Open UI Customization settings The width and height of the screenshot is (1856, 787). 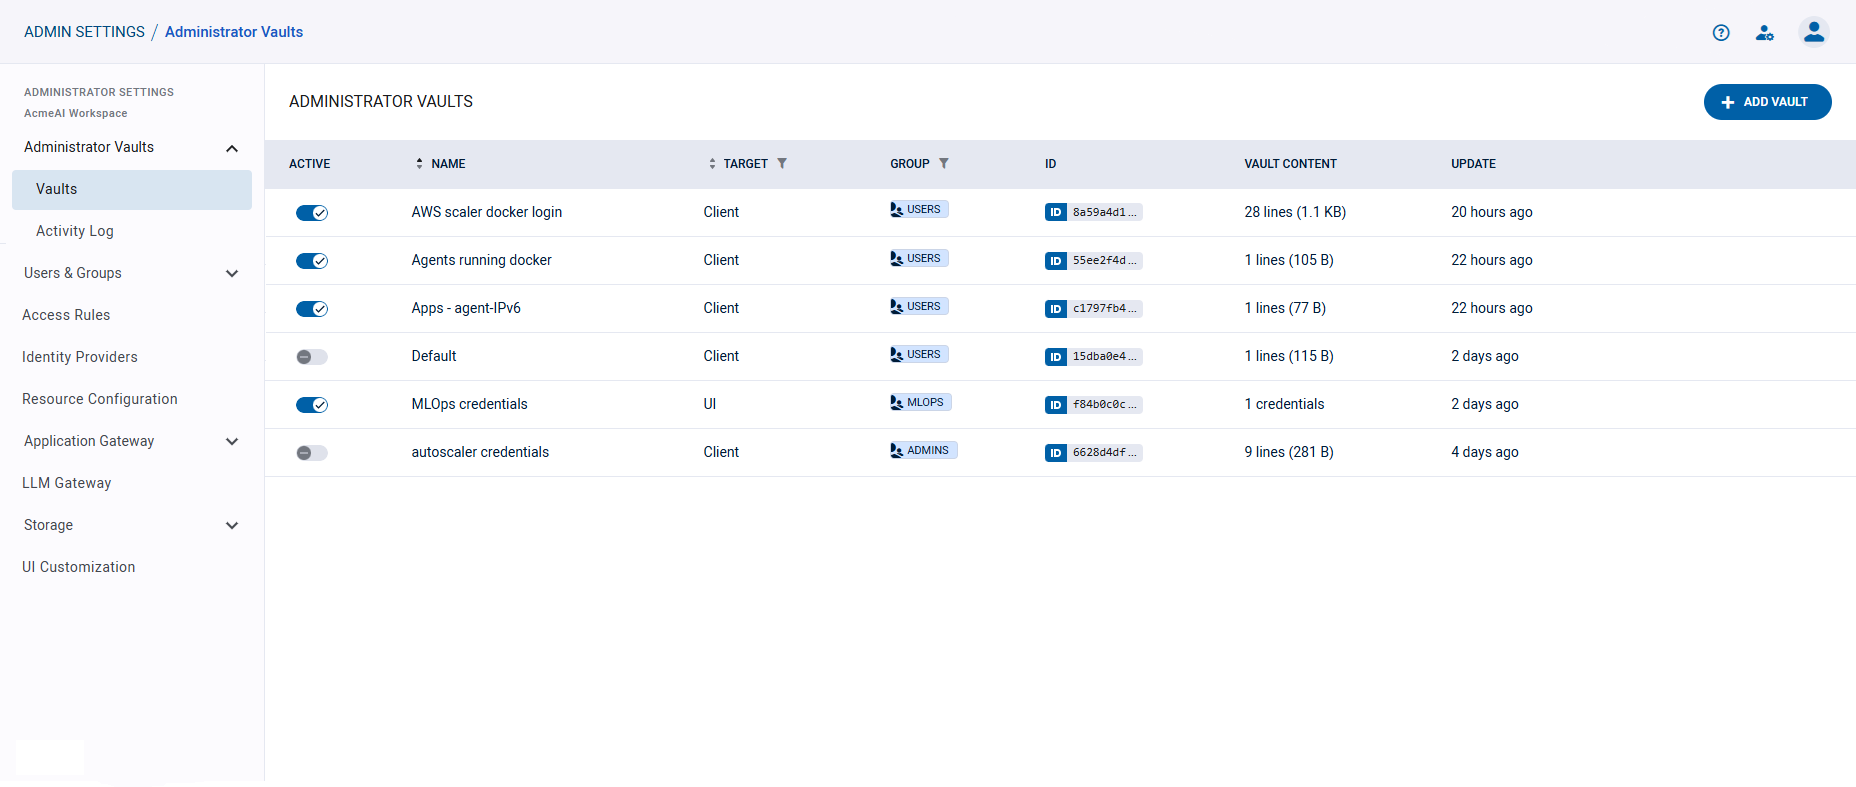click(x=79, y=567)
